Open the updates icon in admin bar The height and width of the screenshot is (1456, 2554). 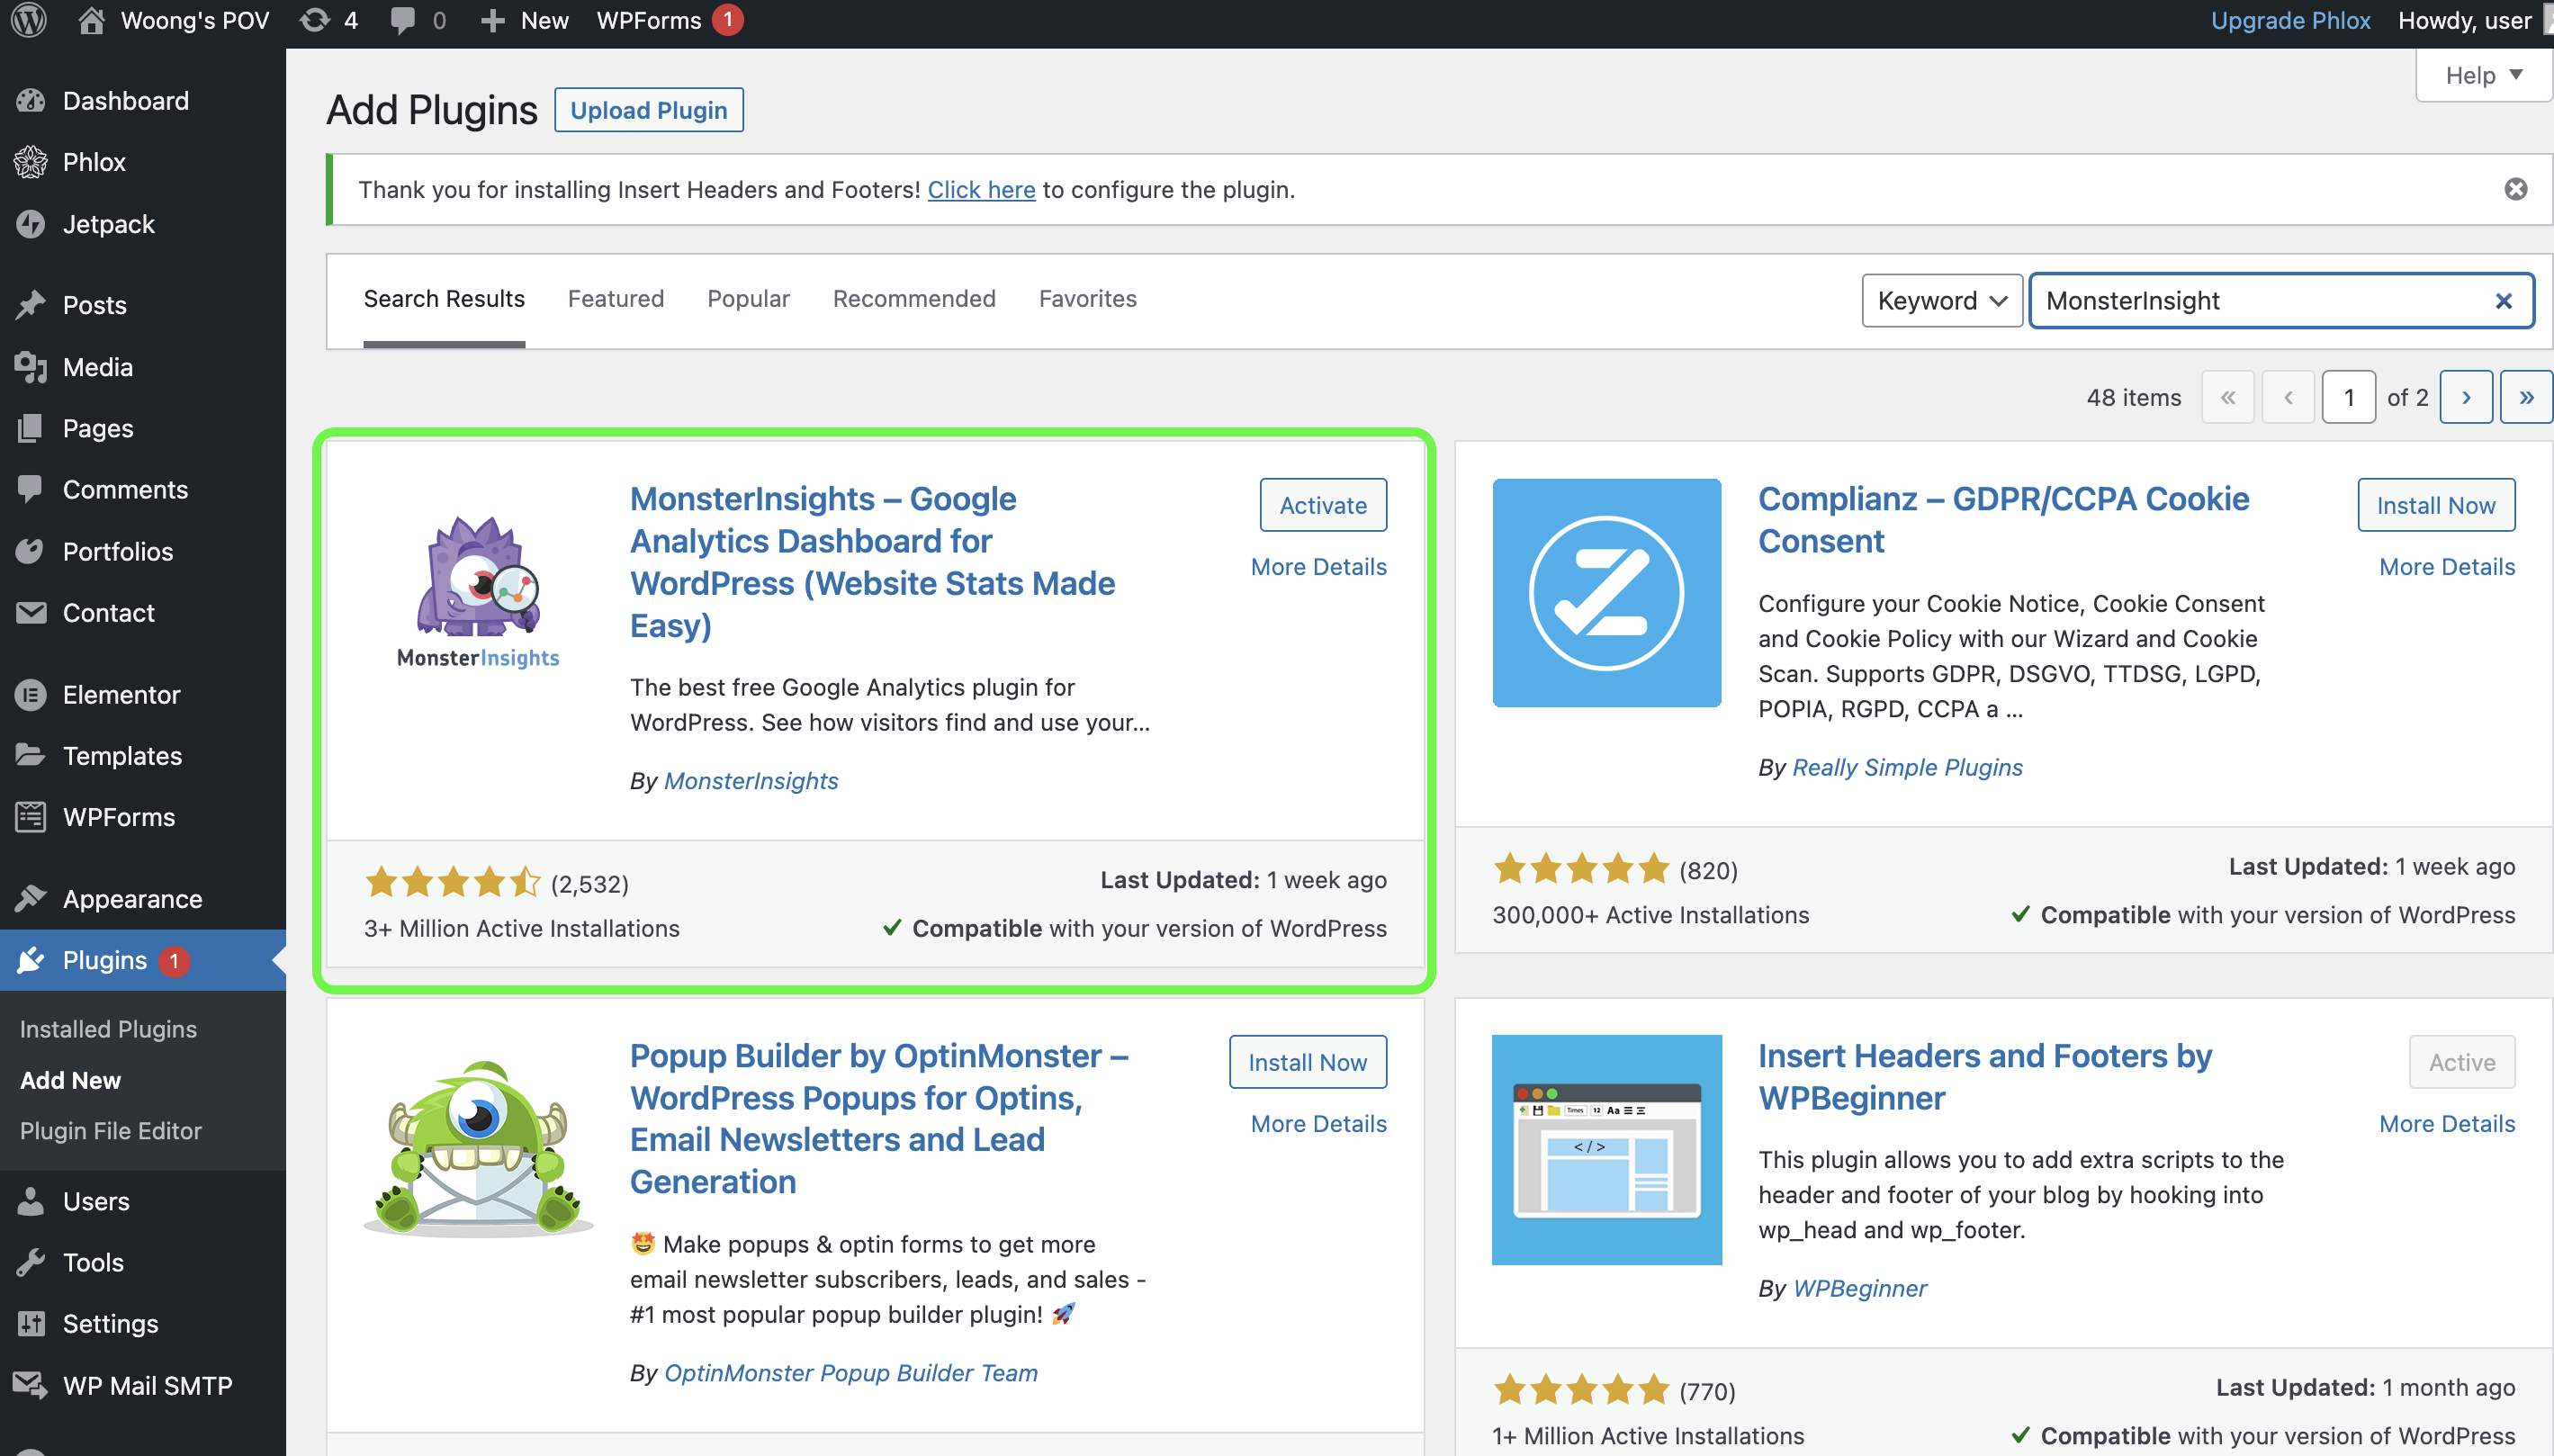(x=316, y=20)
